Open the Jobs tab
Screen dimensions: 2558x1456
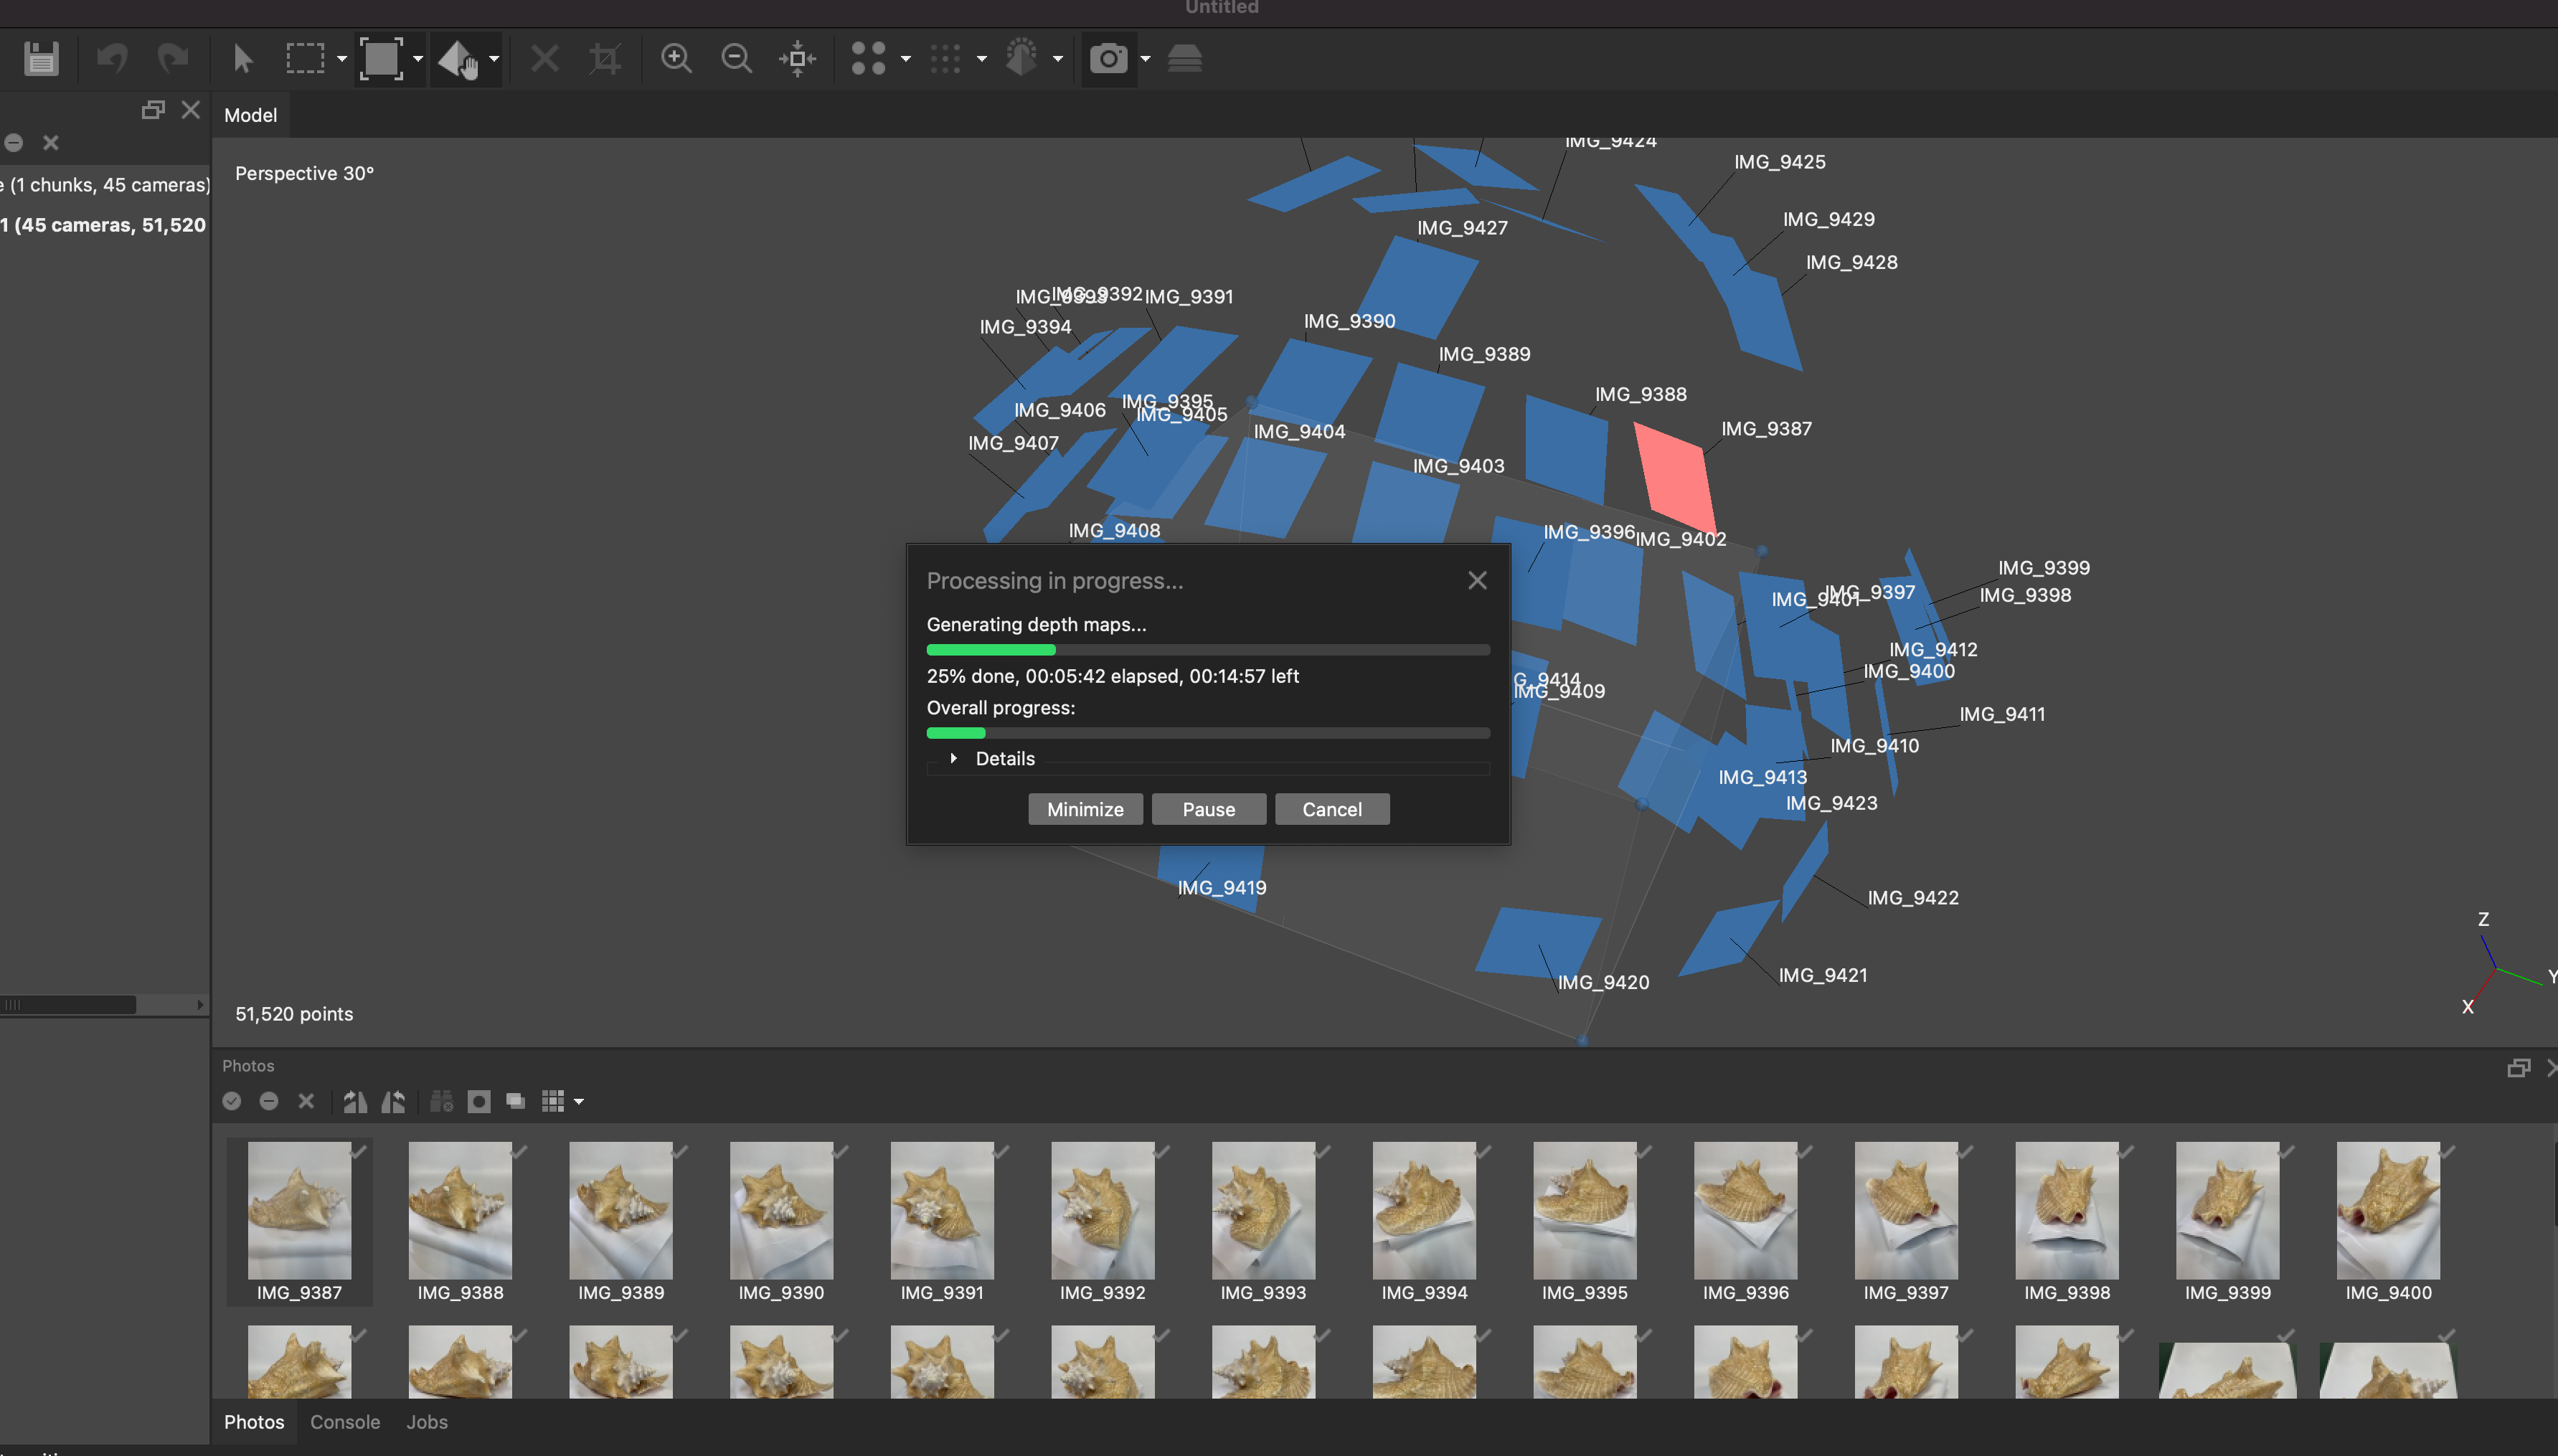(x=427, y=1422)
